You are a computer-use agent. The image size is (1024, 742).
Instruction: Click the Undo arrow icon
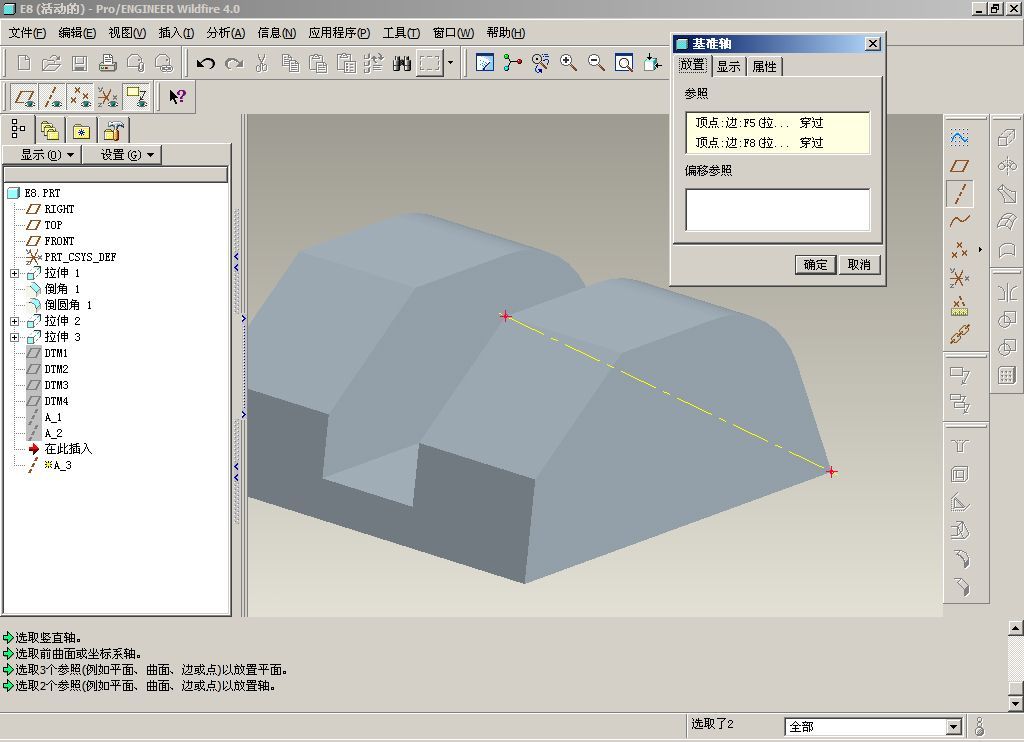point(206,63)
